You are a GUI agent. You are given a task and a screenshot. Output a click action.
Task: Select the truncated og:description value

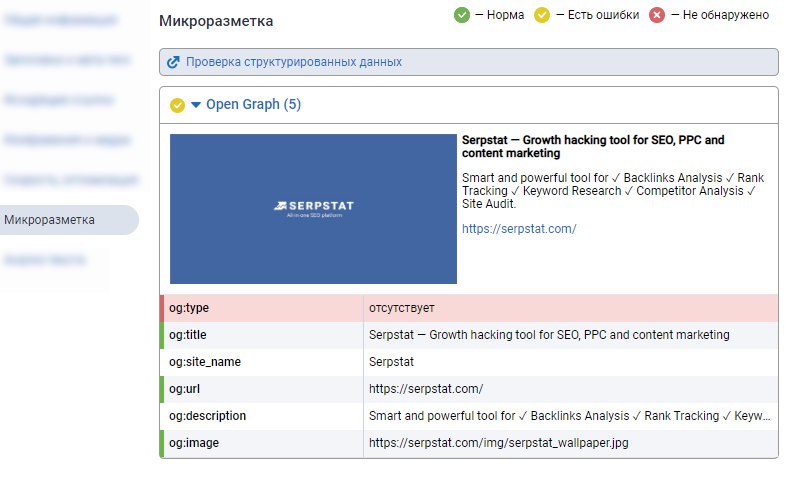tap(569, 416)
